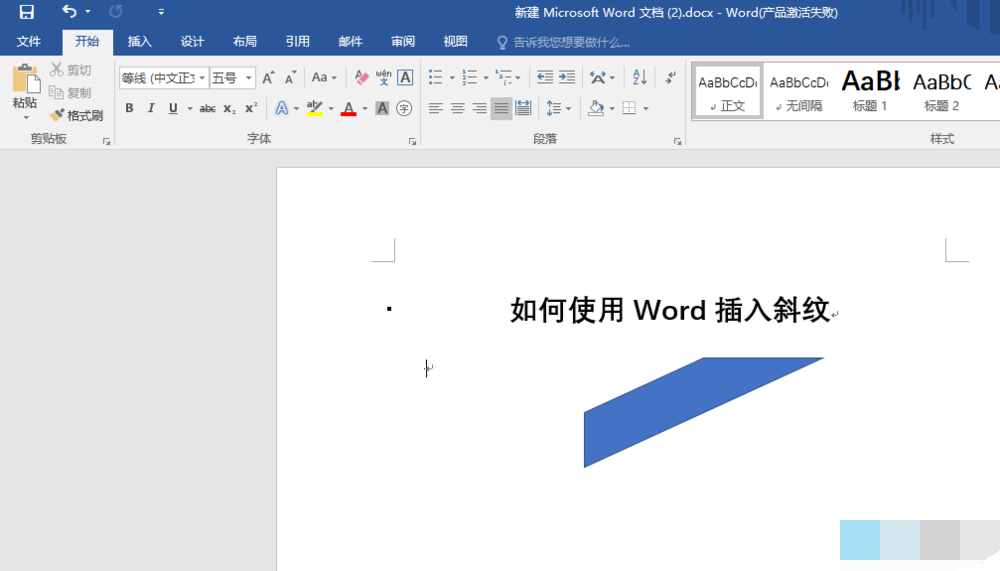Click the Paste (粘贴) clipboard icon
Viewport: 1000px width, 571px height.
[x=25, y=81]
